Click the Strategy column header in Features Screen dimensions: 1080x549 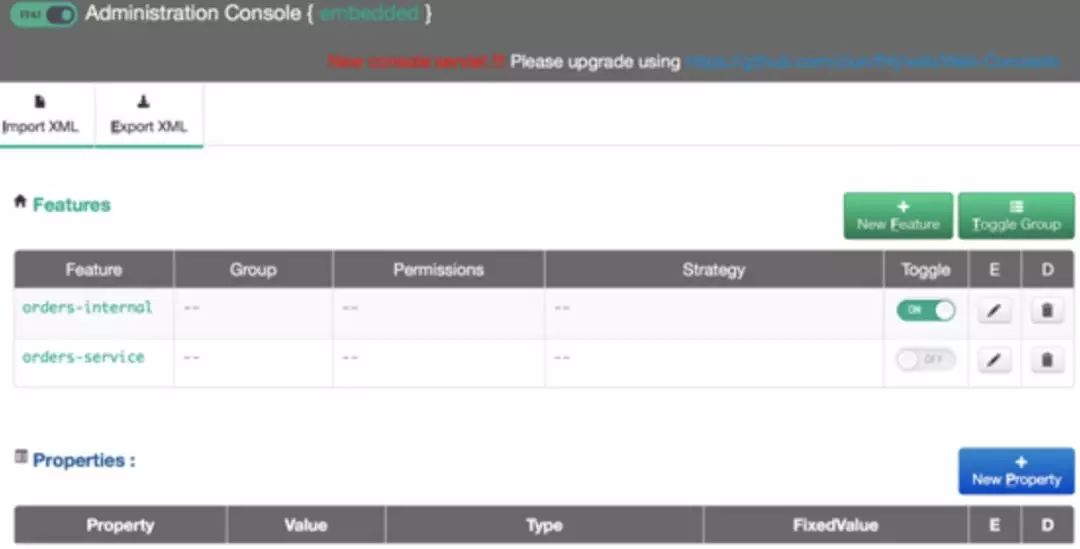point(713,269)
